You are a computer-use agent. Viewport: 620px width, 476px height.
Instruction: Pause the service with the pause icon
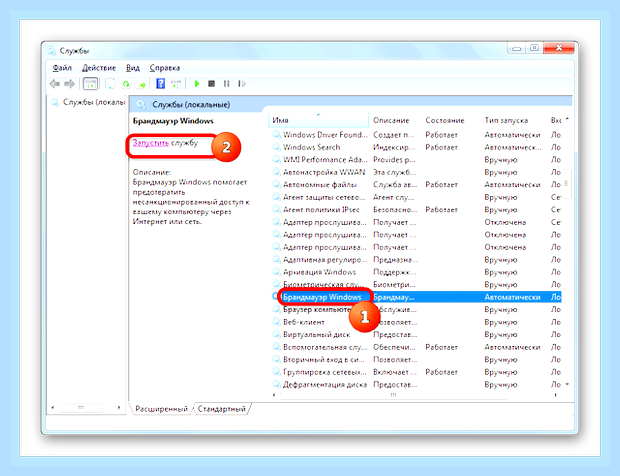(226, 83)
